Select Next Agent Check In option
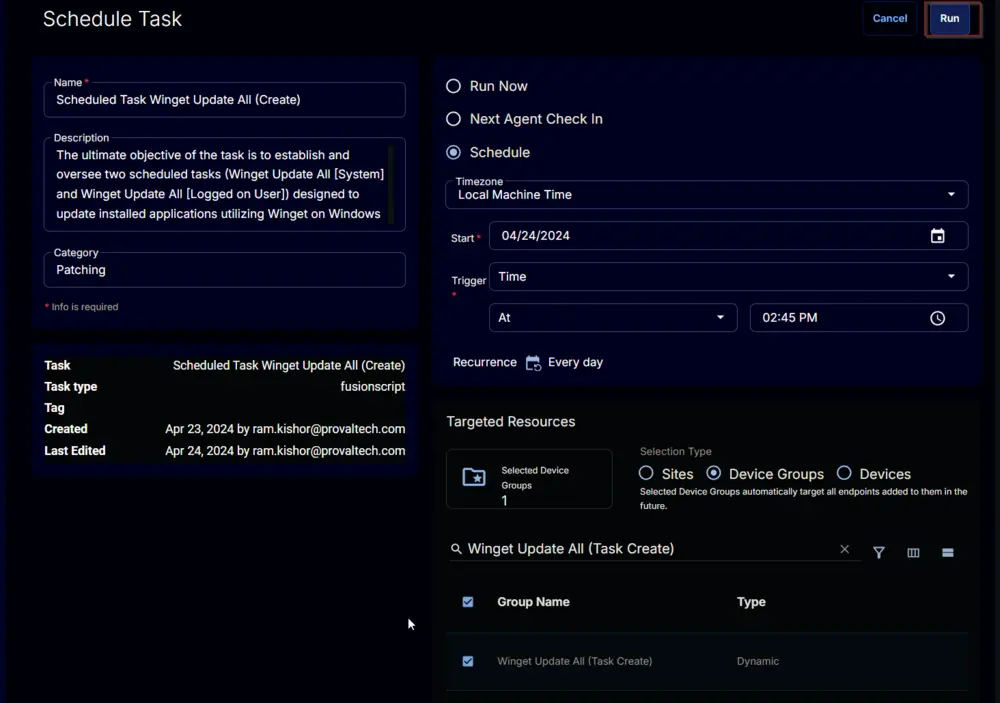 (453, 119)
